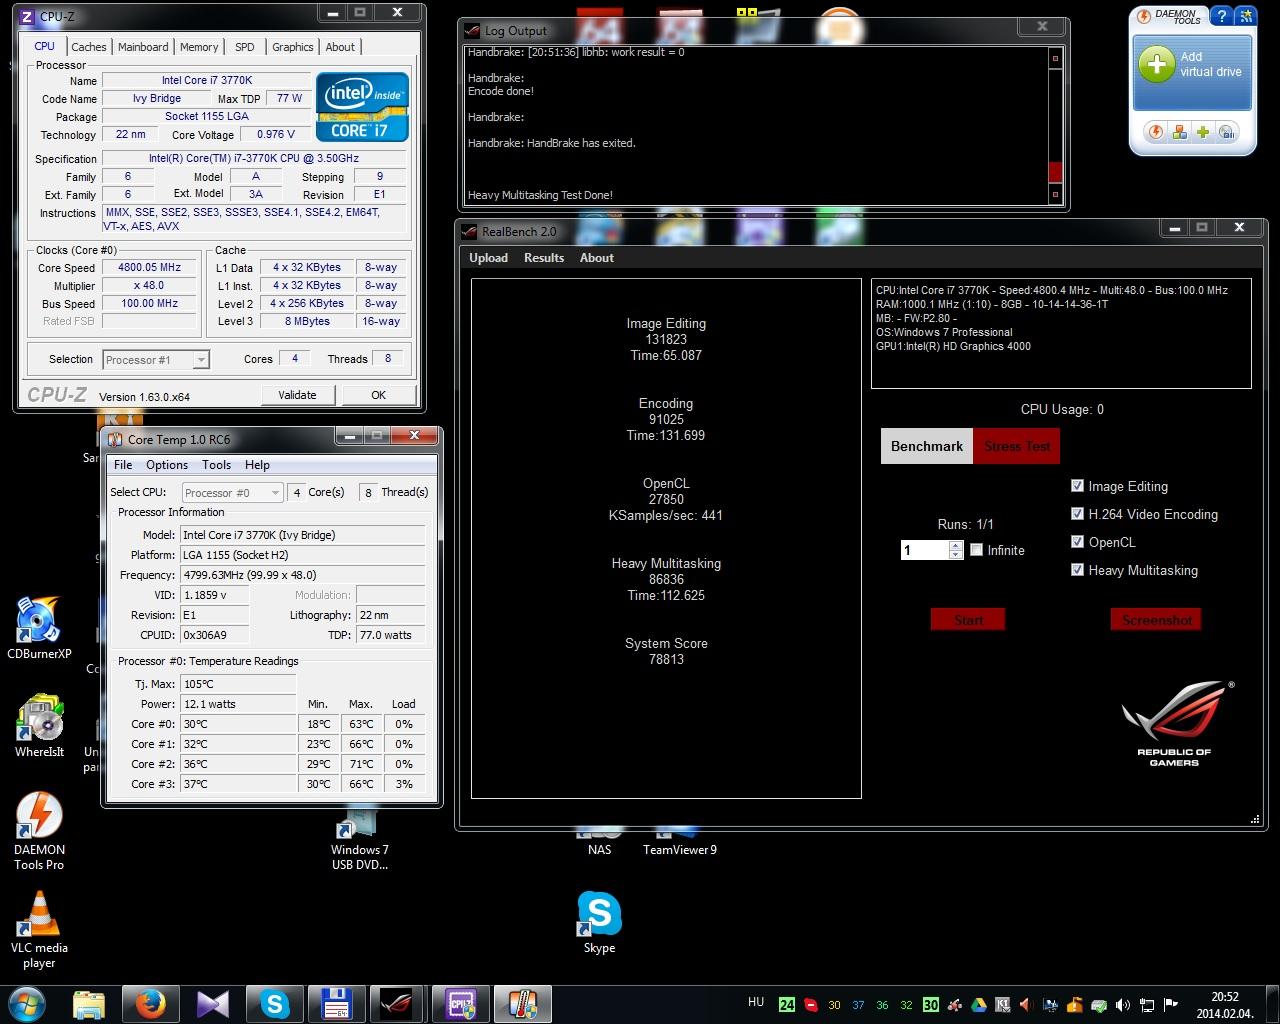Open the Windows Start menu orb
1280x1024 pixels.
tap(27, 1003)
